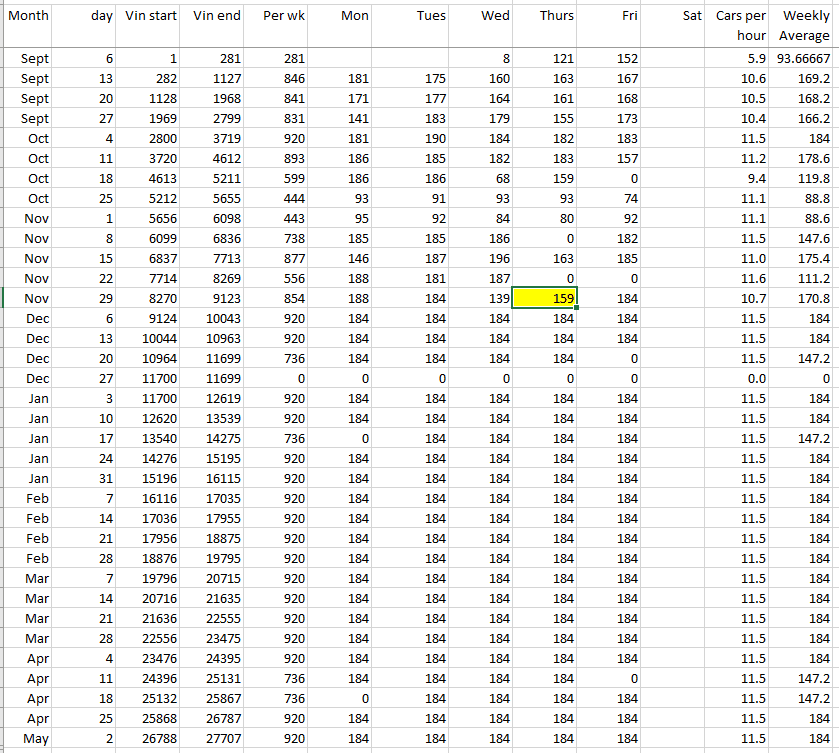This screenshot has height=753, width=839.
Task: Click the 'Vin start' header cell
Action: click(150, 16)
